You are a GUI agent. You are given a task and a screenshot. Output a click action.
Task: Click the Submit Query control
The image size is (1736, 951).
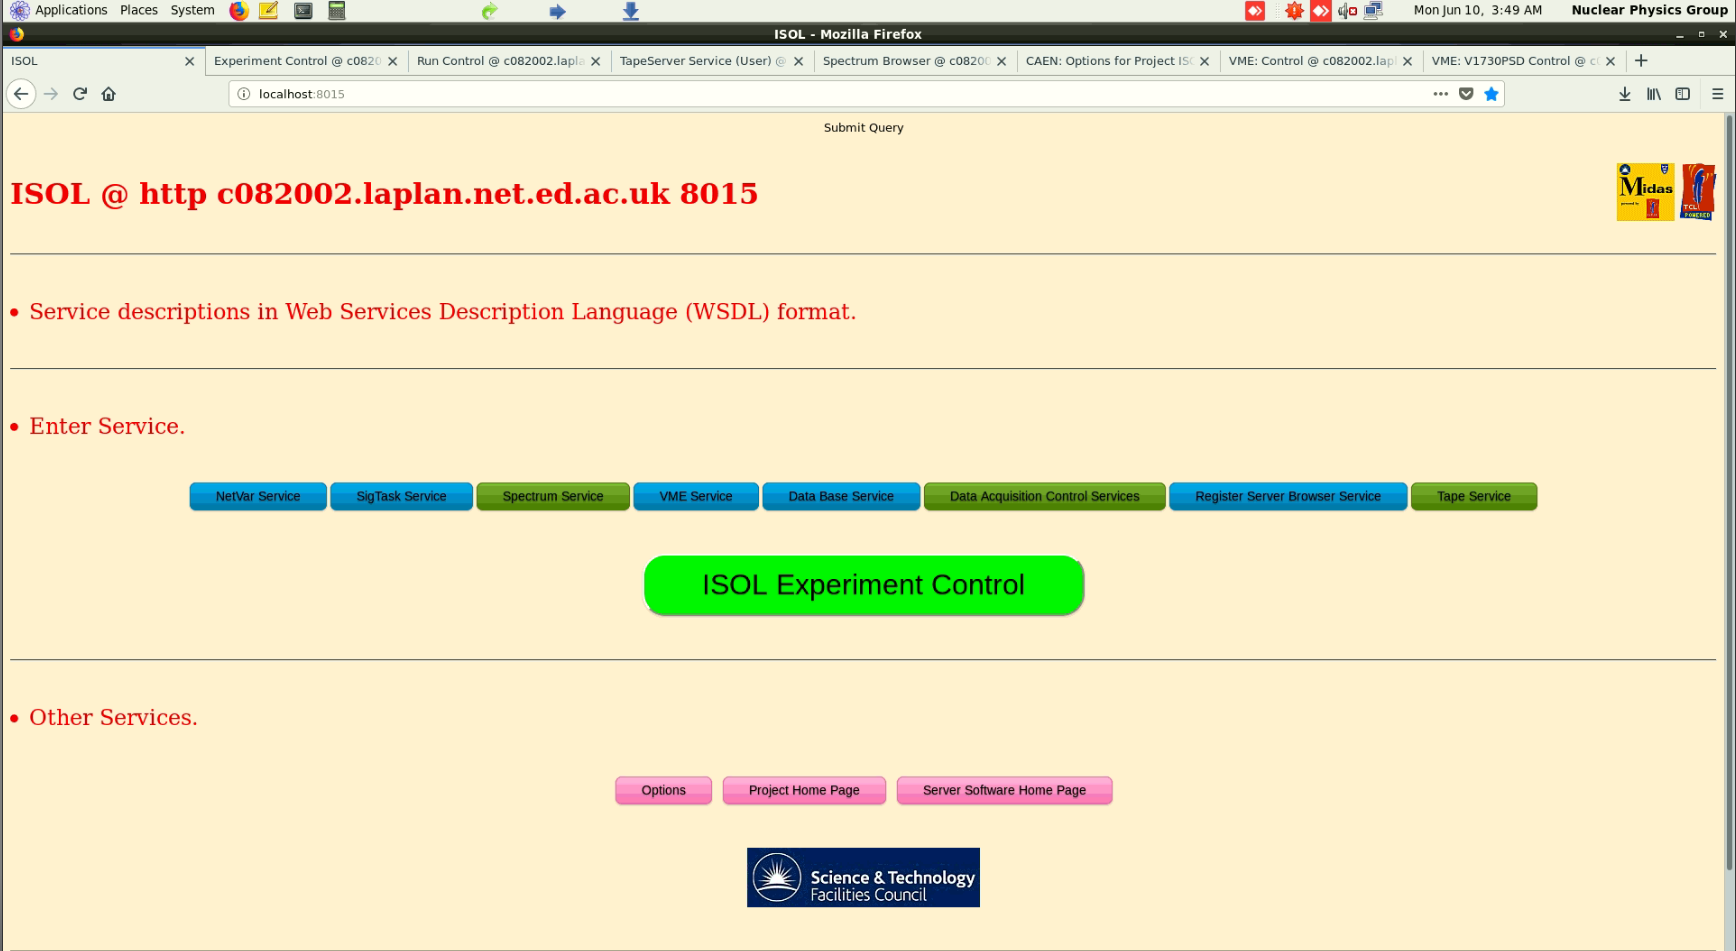point(863,128)
